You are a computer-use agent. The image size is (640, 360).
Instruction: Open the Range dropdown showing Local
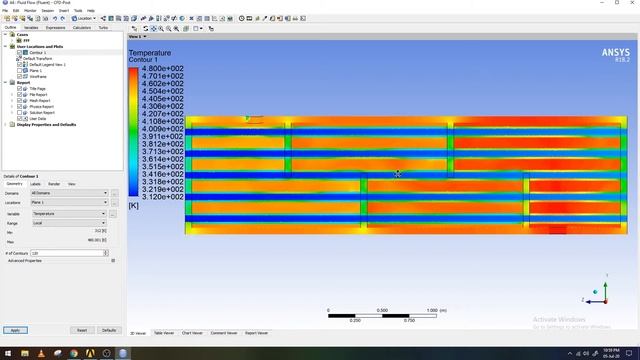(x=69, y=223)
